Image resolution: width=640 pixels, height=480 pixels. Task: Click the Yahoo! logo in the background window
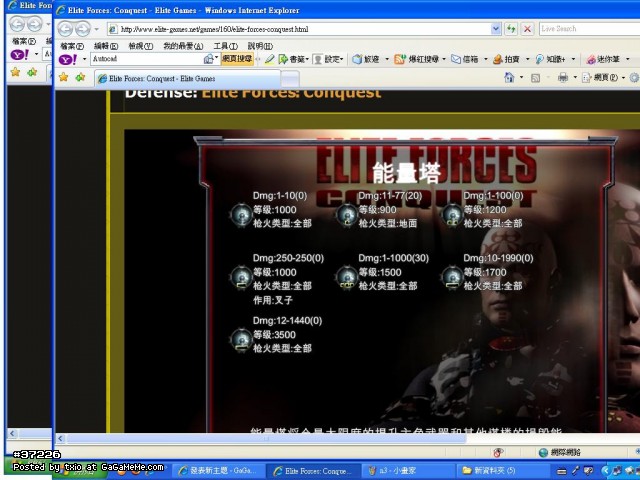[19, 54]
